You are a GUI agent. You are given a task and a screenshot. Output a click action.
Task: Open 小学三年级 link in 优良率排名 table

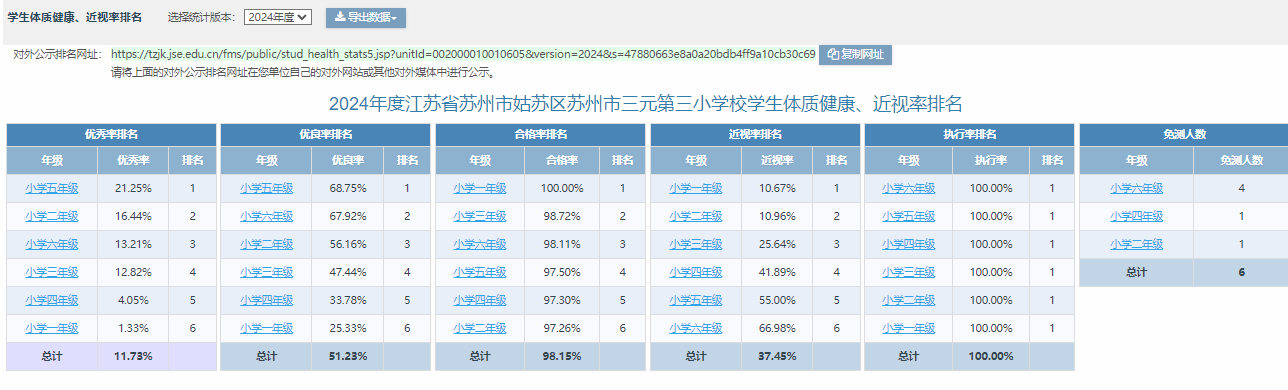coord(266,272)
